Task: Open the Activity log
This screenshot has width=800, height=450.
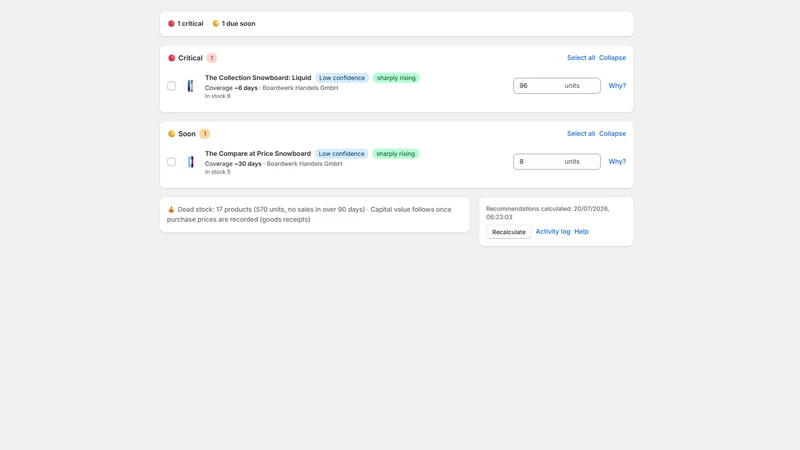Action: pyautogui.click(x=553, y=232)
